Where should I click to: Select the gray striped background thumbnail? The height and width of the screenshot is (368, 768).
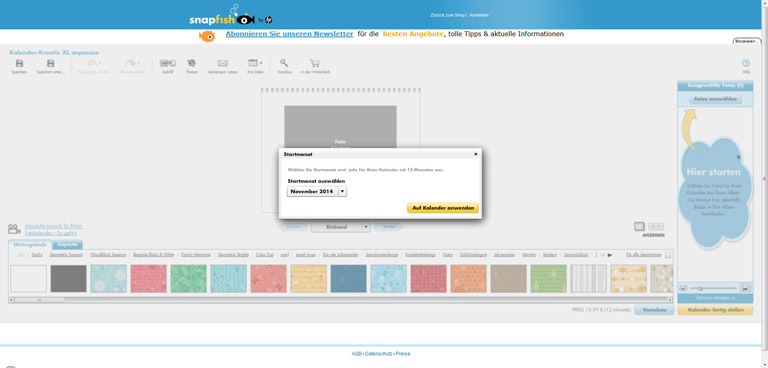pos(588,279)
